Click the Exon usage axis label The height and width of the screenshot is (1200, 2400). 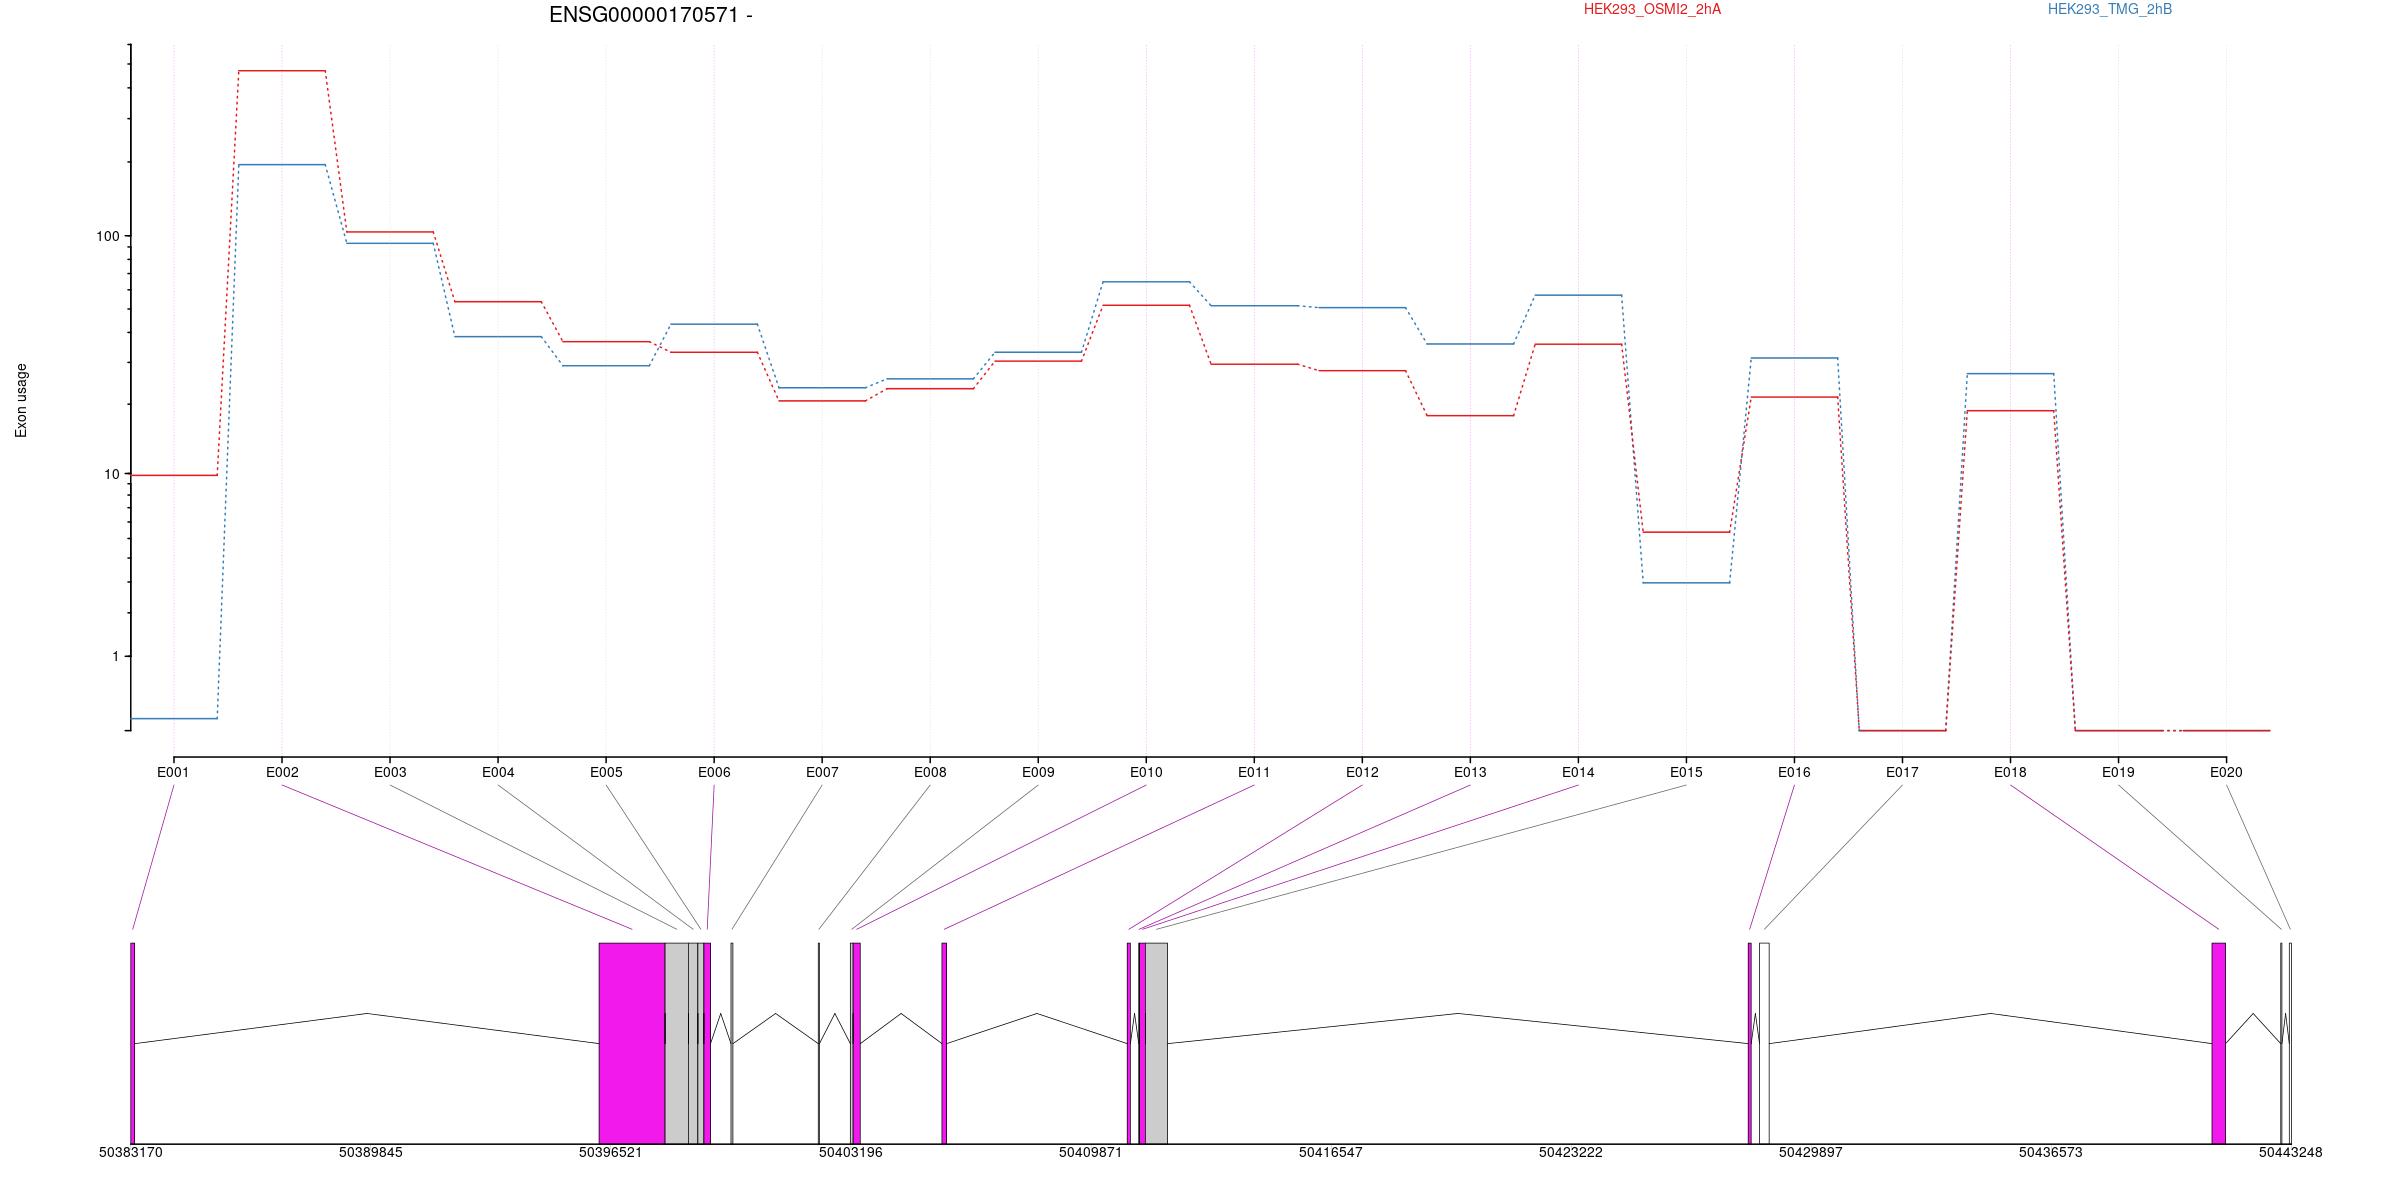click(21, 400)
